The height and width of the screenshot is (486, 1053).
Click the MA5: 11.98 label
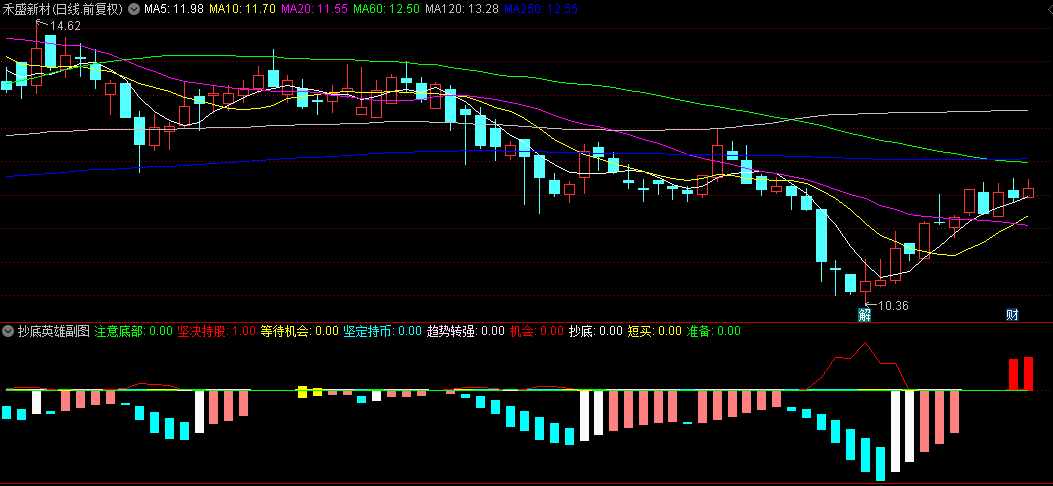(x=174, y=9)
